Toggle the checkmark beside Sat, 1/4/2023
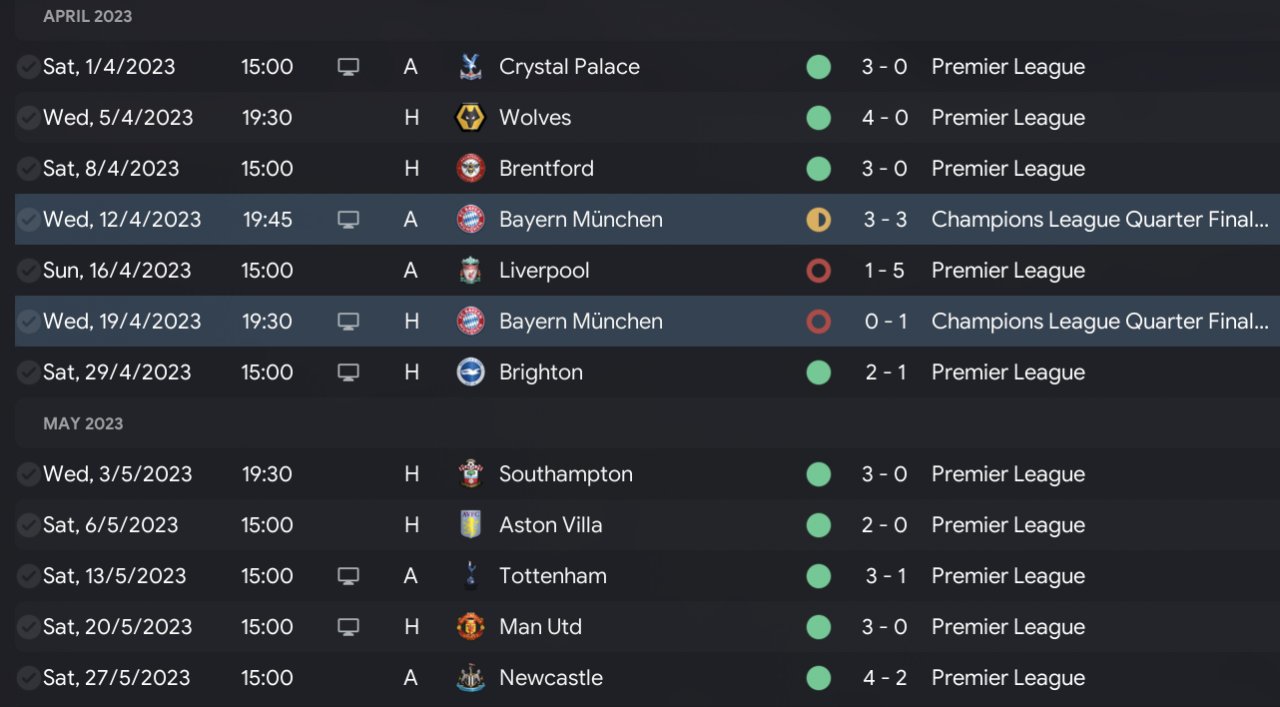Viewport: 1280px width, 707px height. [x=28, y=67]
